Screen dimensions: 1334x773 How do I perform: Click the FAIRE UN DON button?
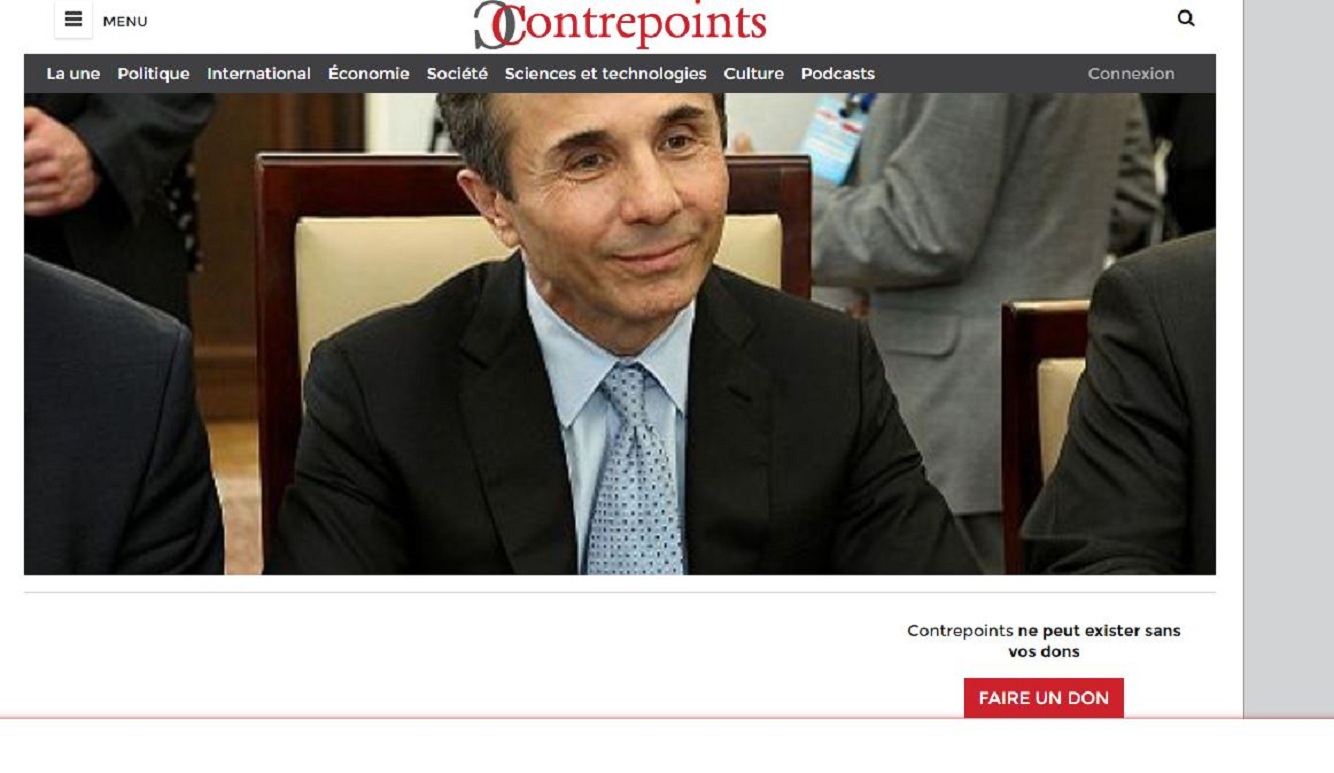point(1044,698)
